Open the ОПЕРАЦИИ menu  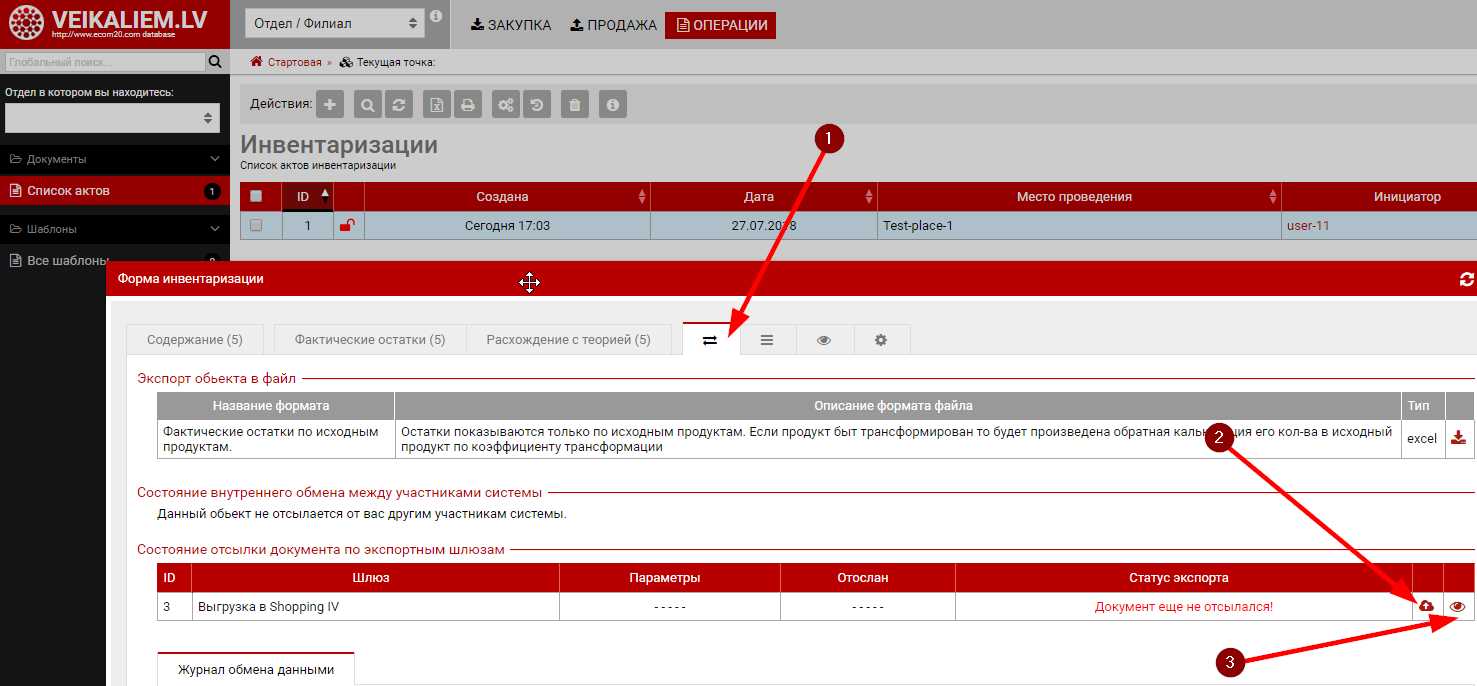click(x=720, y=25)
